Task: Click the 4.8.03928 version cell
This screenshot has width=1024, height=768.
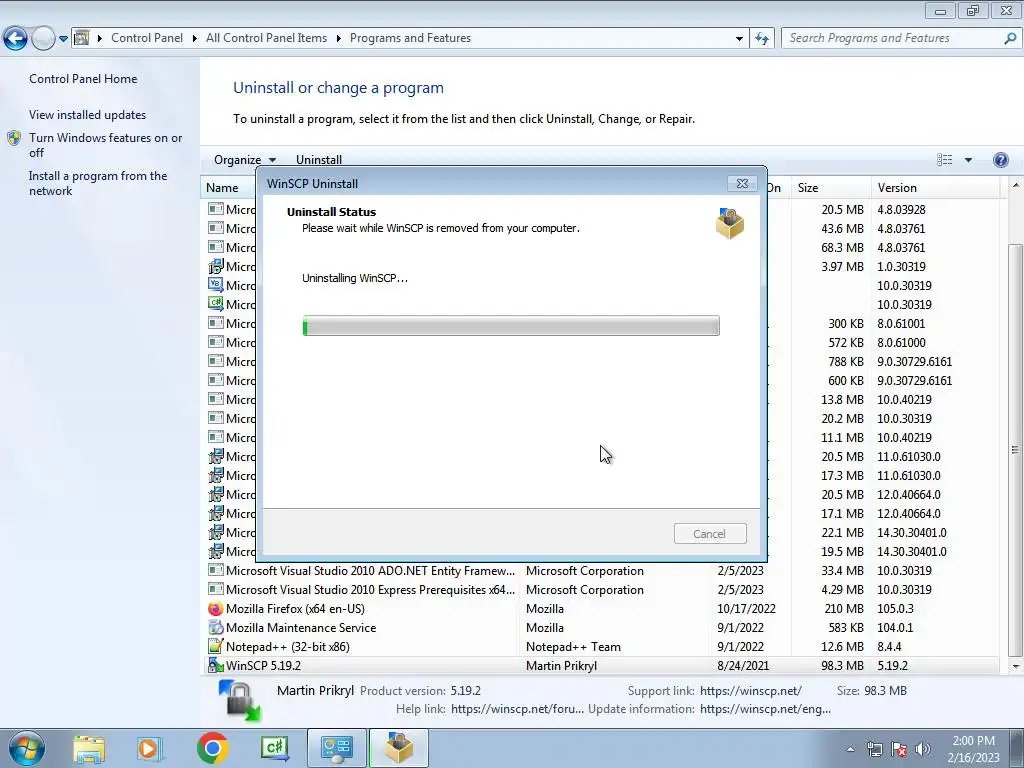Action: (x=901, y=210)
